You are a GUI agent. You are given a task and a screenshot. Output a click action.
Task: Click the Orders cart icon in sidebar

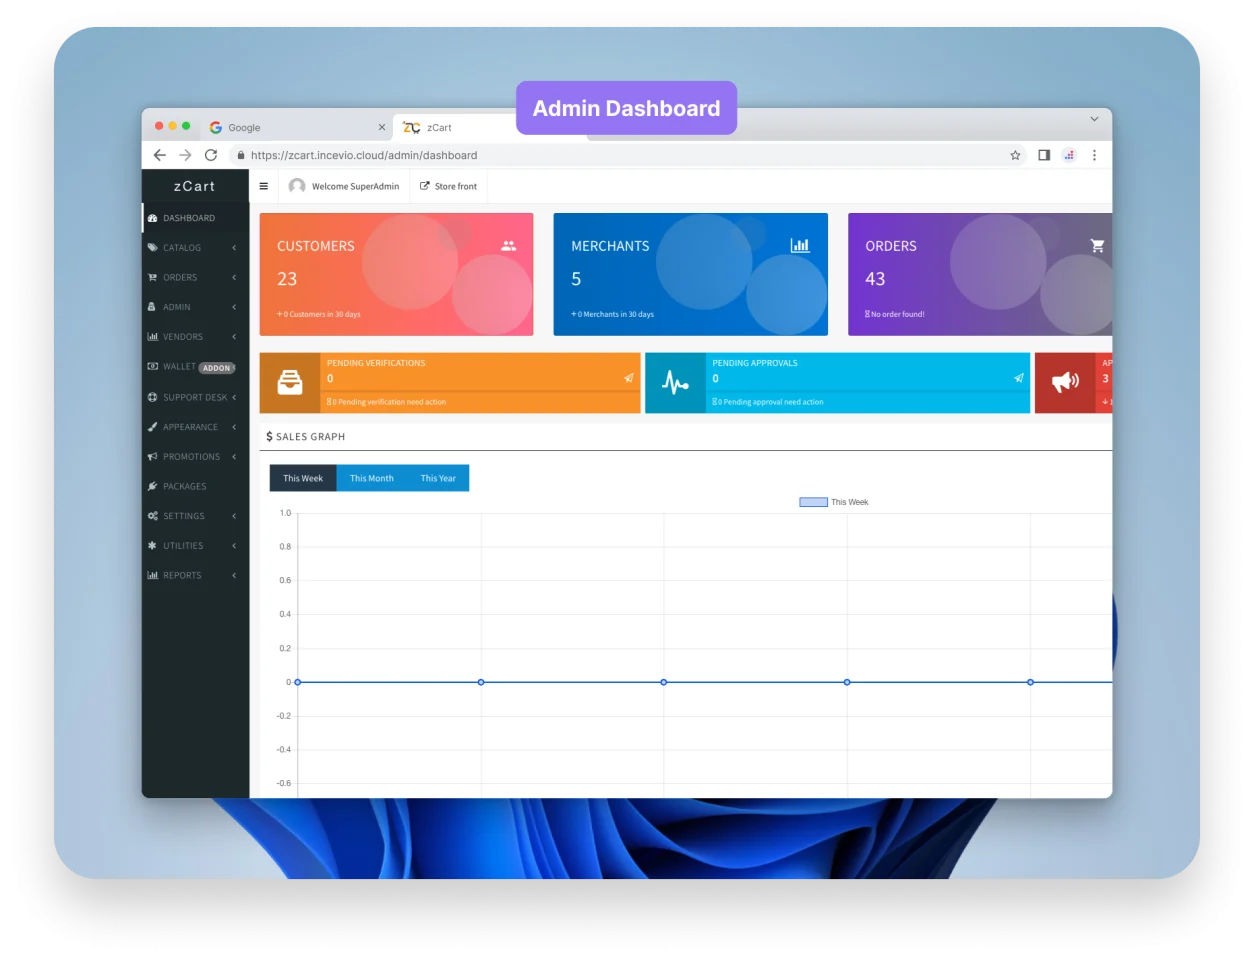(x=152, y=277)
